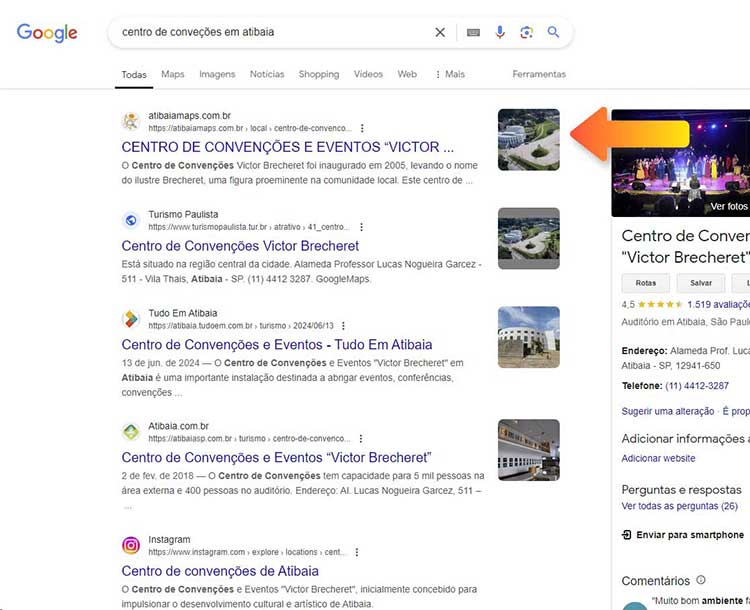Screen dimensions: 750x610
Task: Click the info icon beside Comentários
Action: pyautogui.click(x=701, y=580)
